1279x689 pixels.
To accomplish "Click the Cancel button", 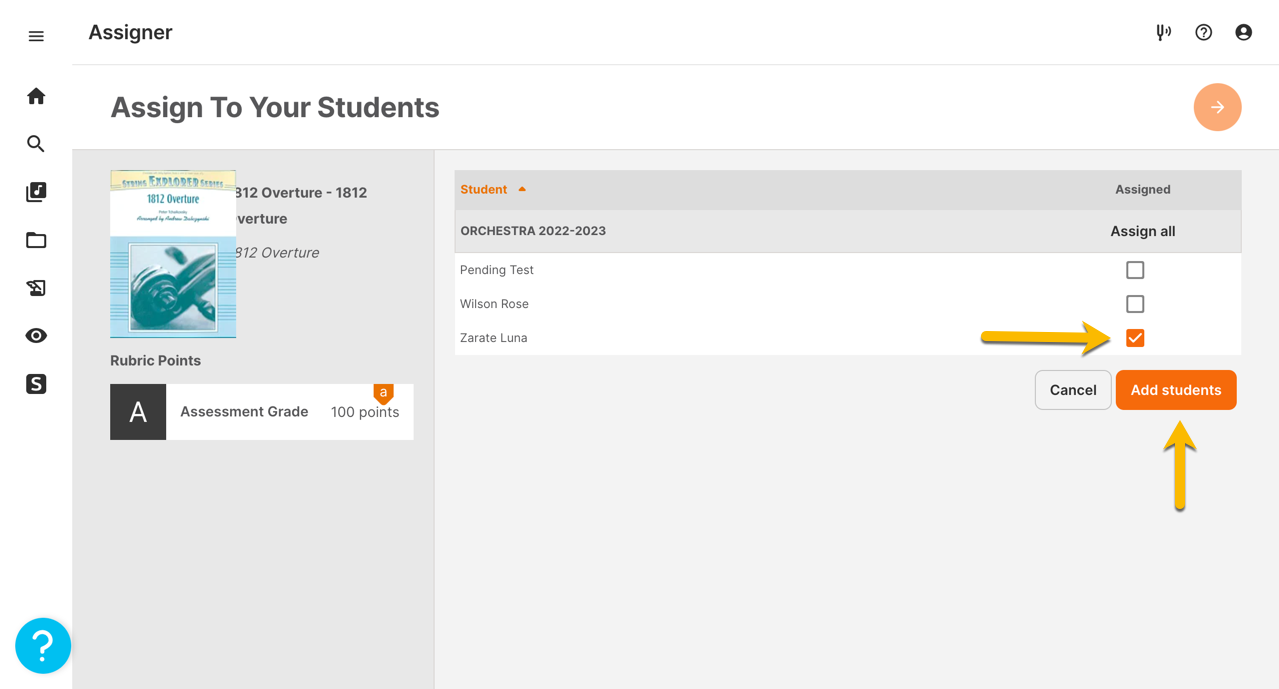I will tap(1073, 390).
